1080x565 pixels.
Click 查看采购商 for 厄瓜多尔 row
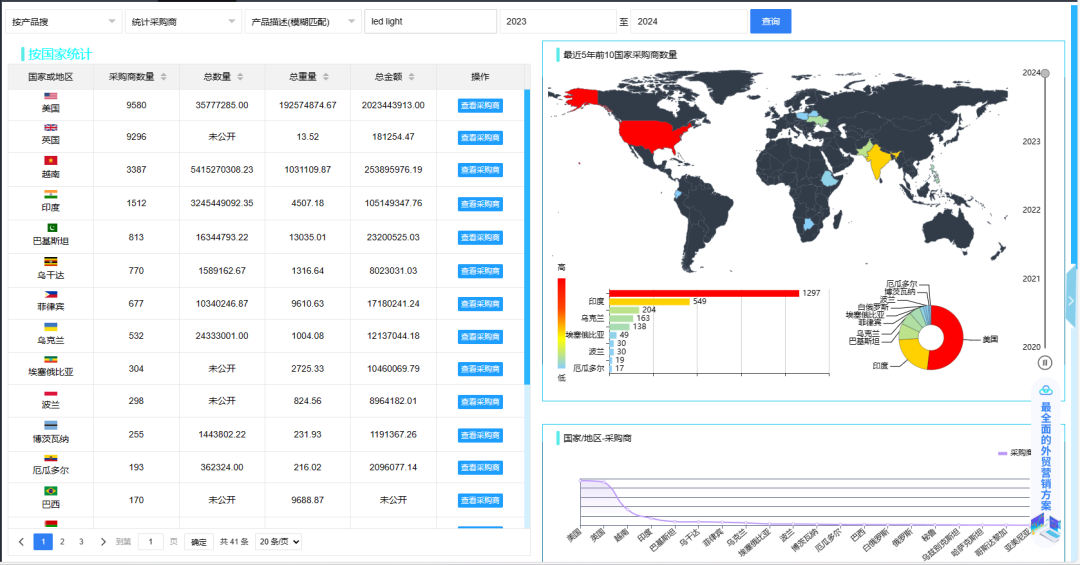click(x=480, y=468)
